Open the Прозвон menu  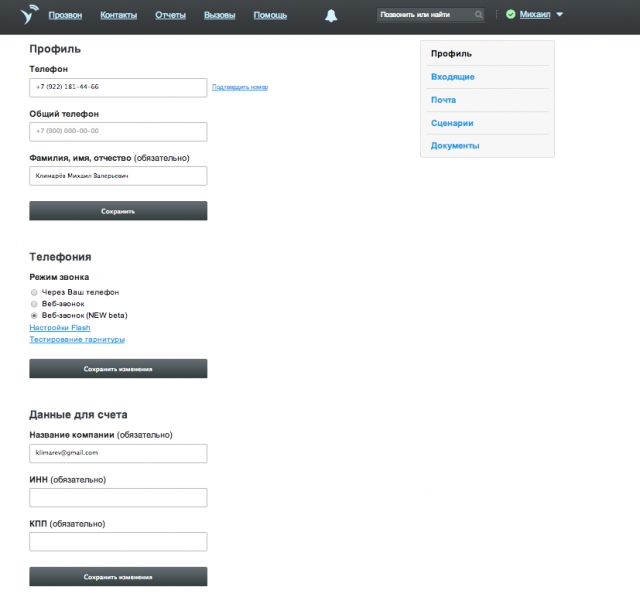tap(65, 15)
